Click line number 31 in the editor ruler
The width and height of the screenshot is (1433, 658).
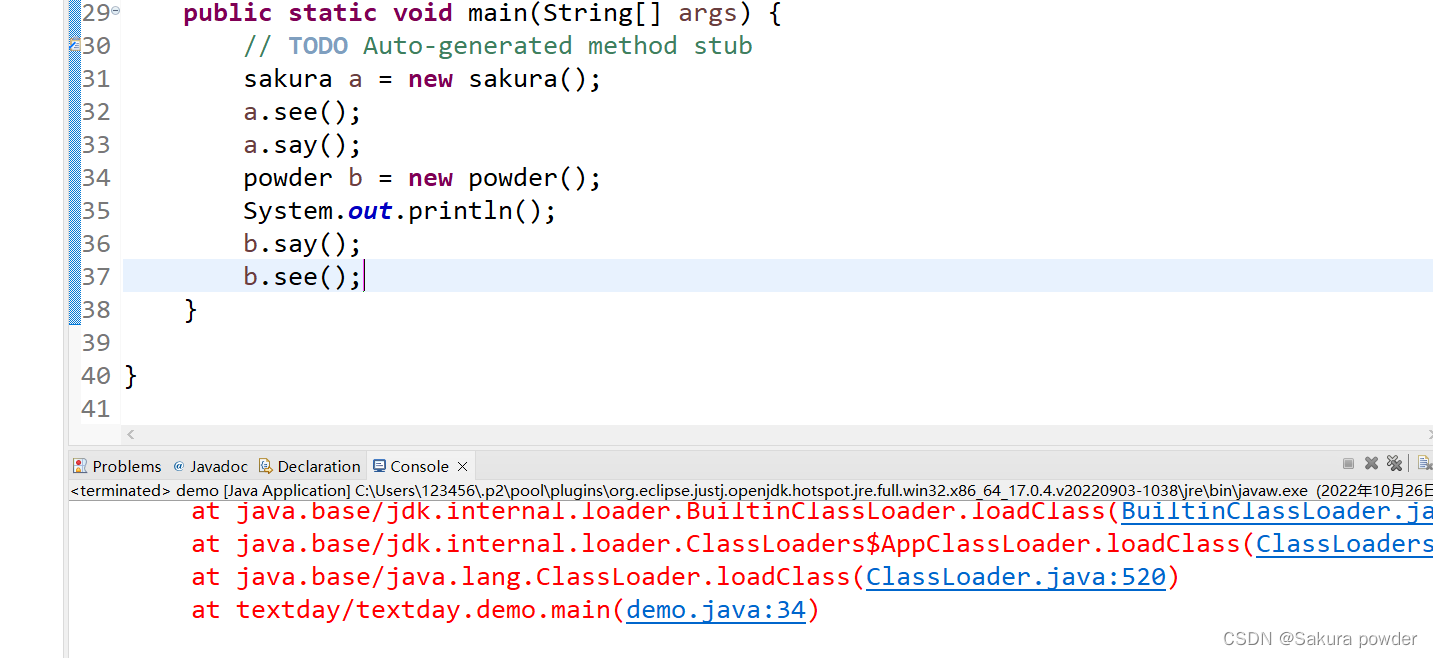pyautogui.click(x=96, y=78)
